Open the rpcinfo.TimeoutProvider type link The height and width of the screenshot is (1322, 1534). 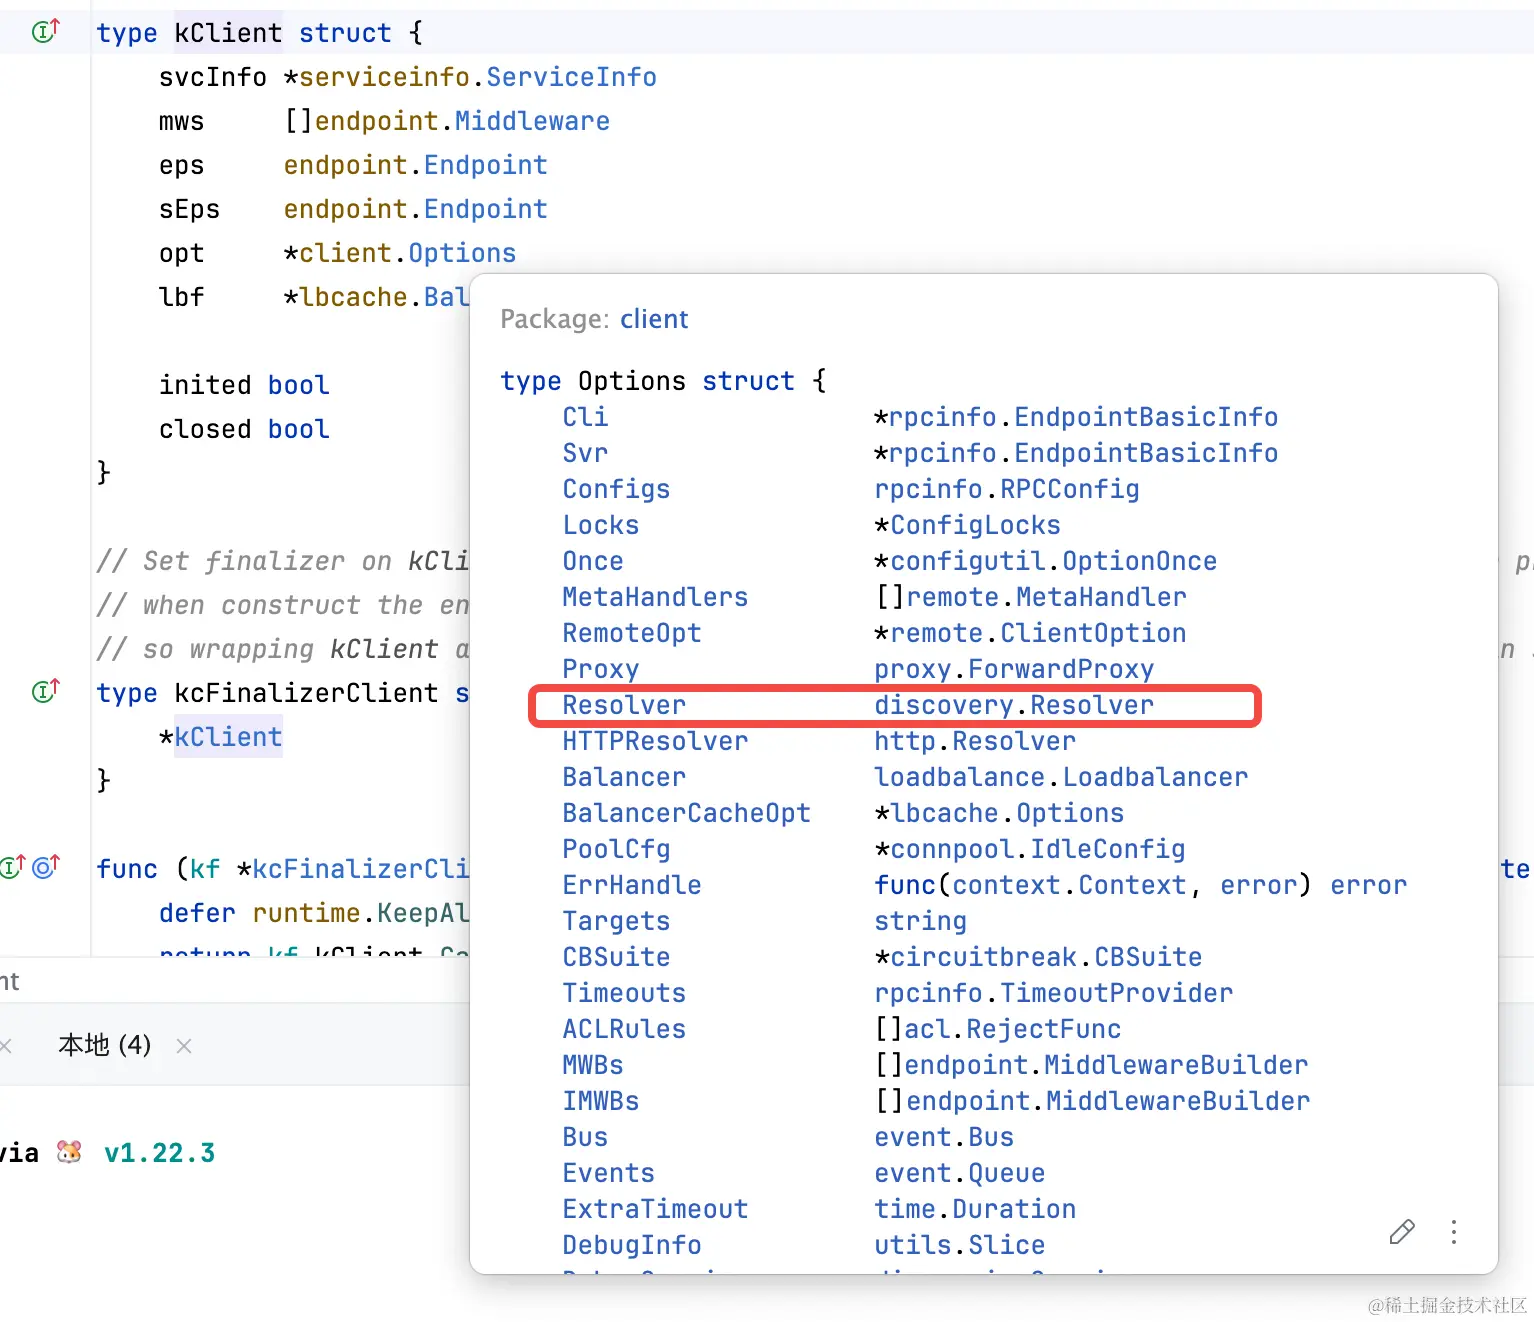click(1054, 993)
